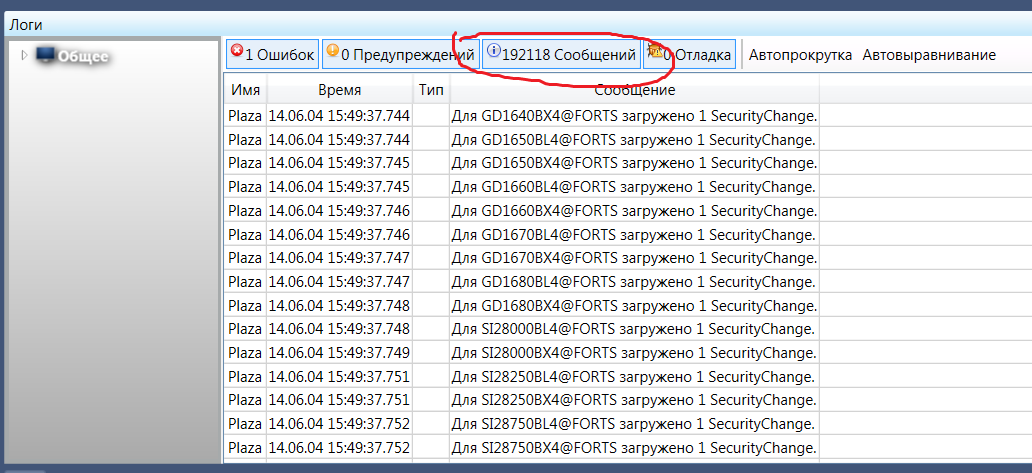Image resolution: width=1032 pixels, height=473 pixels.
Task: Sort by the Сообщение column header
Action: (x=634, y=90)
